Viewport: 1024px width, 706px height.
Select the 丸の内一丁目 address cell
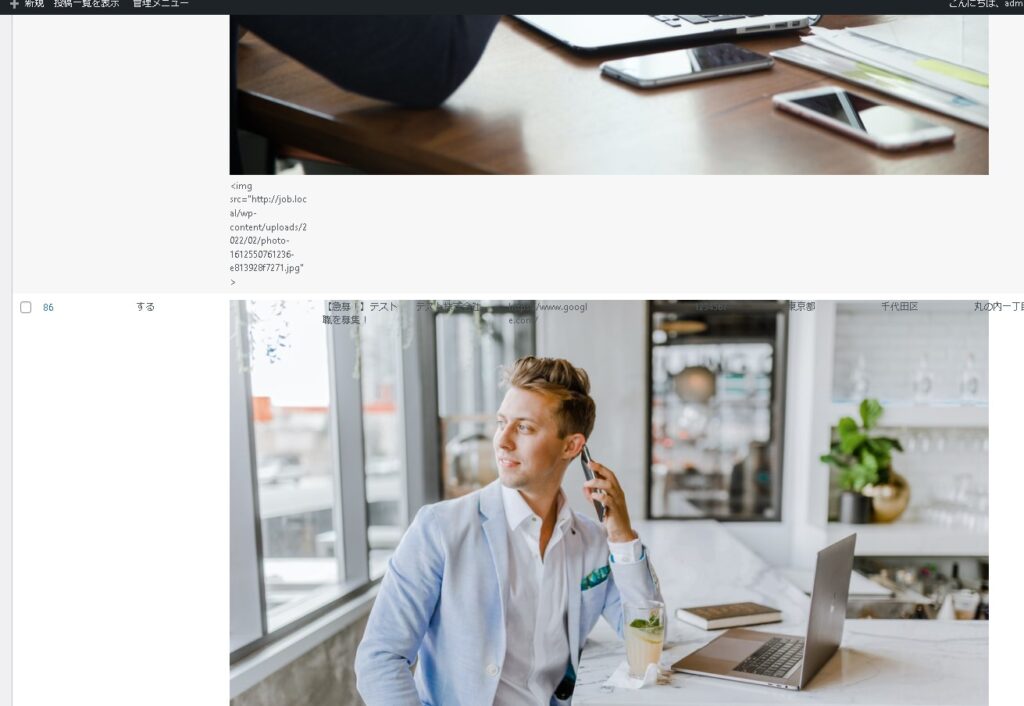coord(999,306)
